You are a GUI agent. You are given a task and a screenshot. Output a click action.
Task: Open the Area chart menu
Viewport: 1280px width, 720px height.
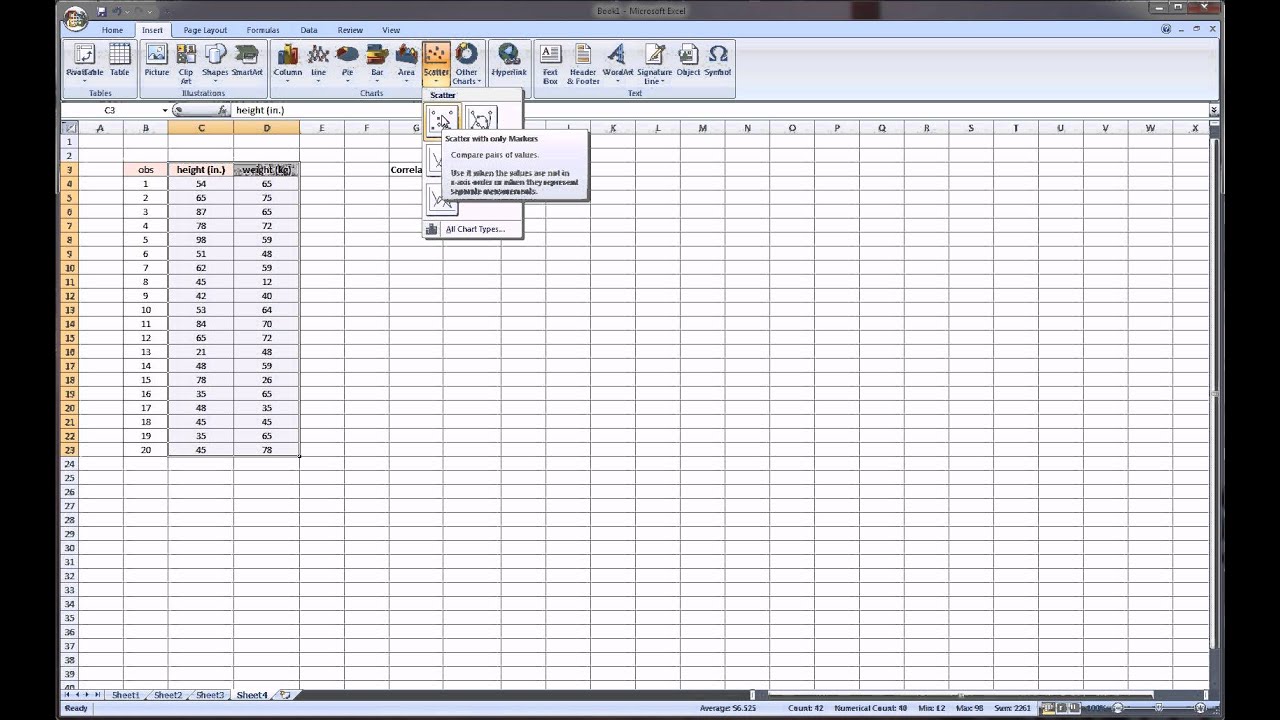[x=406, y=62]
